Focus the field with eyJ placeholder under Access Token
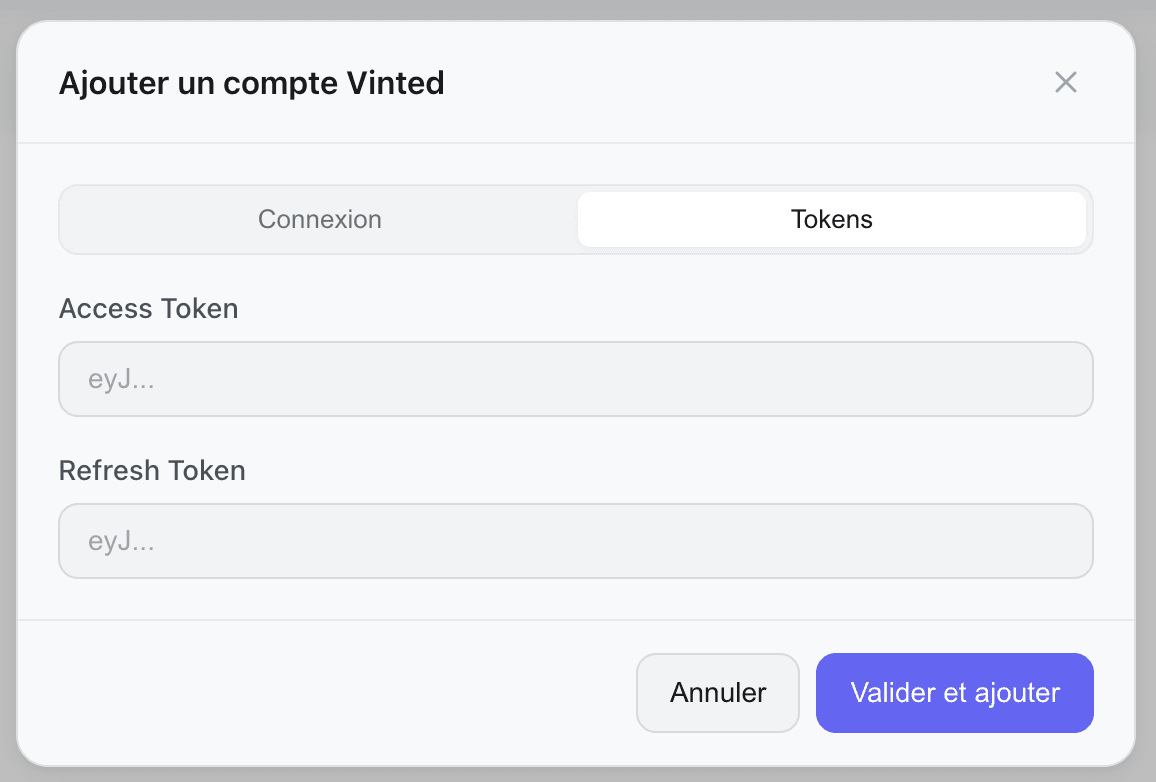The image size is (1156, 782). (576, 379)
